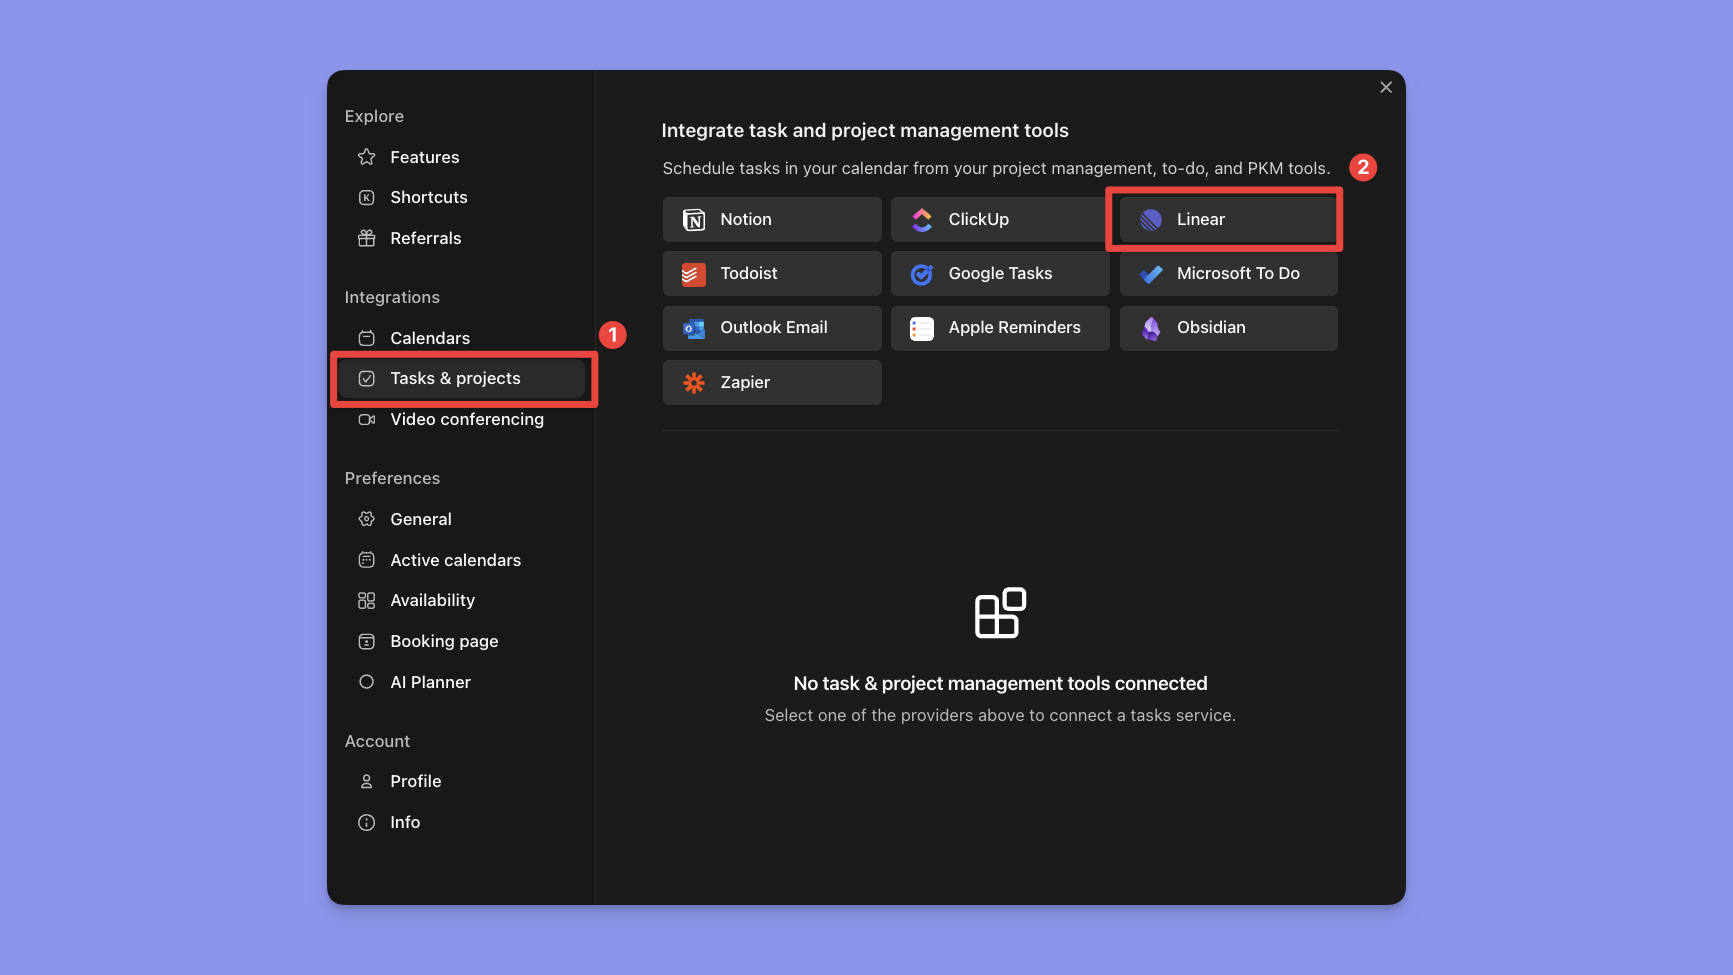Screen dimensions: 1733x975
Task: Open the Profile account page
Action: click(x=461, y=782)
